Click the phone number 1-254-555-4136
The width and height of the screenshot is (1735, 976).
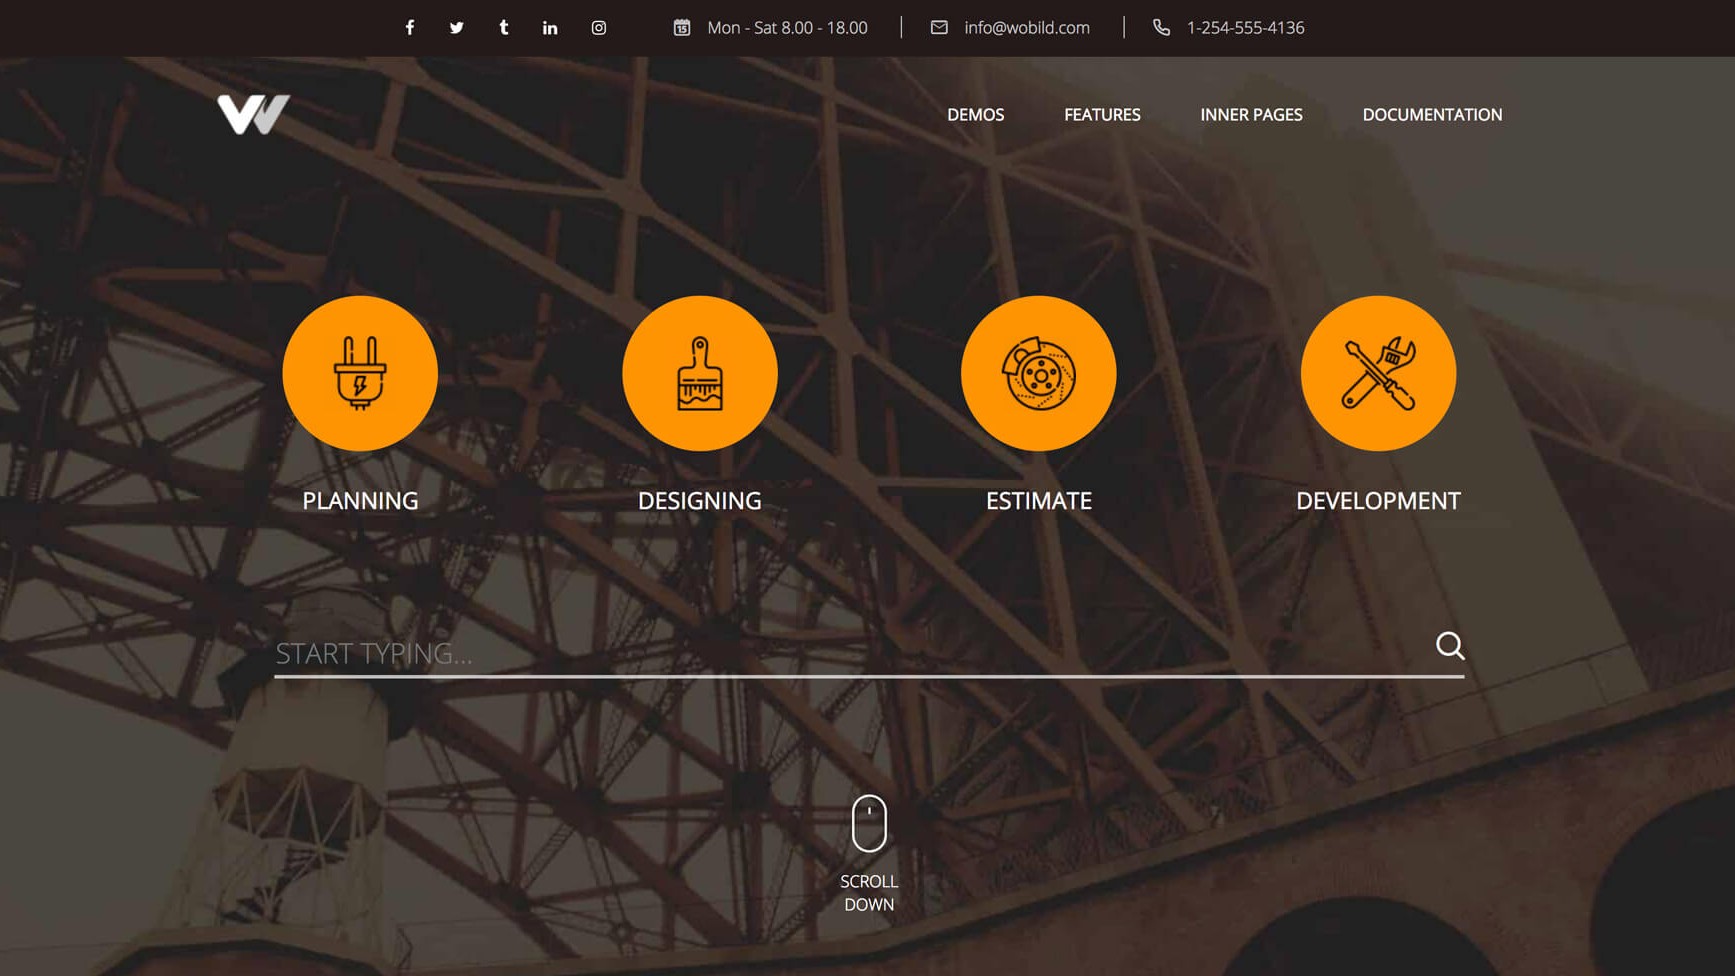[x=1244, y=28]
